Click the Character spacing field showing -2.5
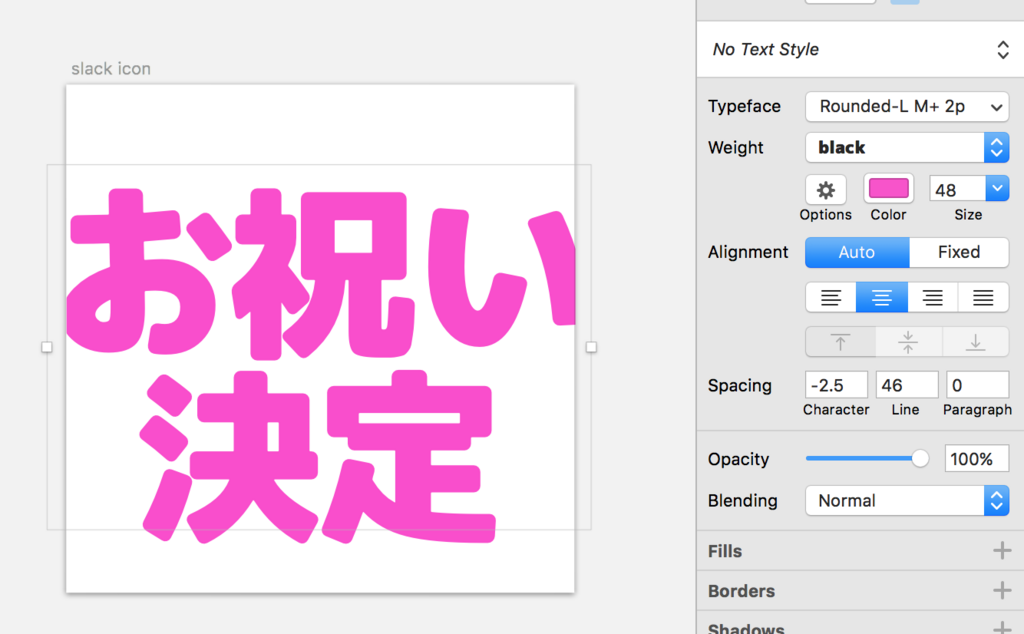The height and width of the screenshot is (634, 1024). point(836,385)
